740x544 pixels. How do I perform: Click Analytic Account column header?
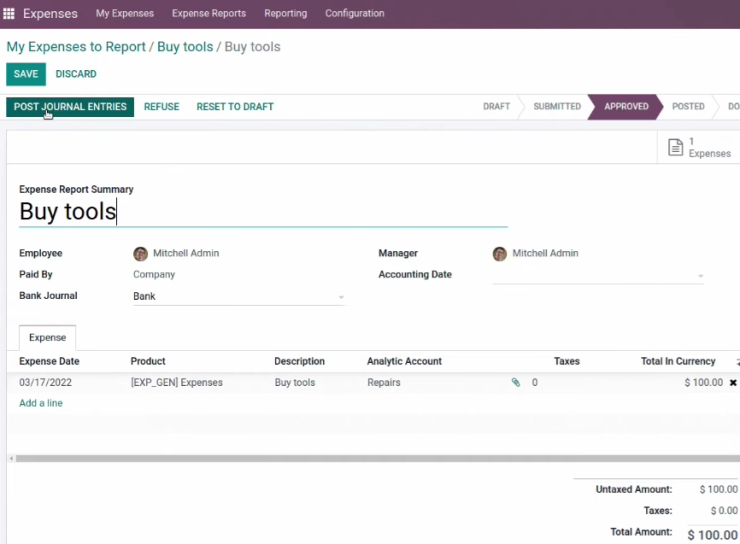click(x=404, y=361)
